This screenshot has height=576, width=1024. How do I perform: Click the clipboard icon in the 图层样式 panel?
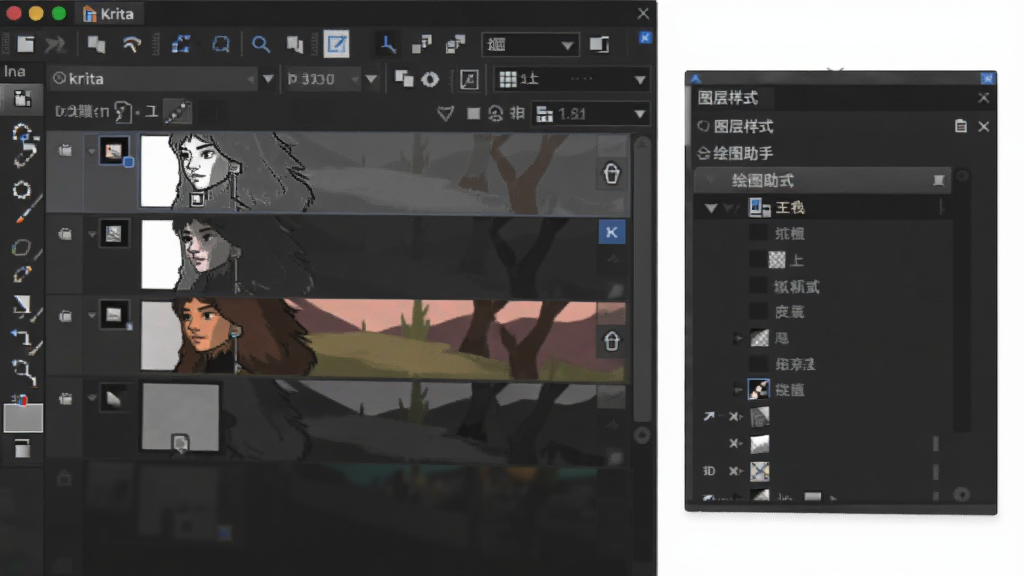coord(961,126)
